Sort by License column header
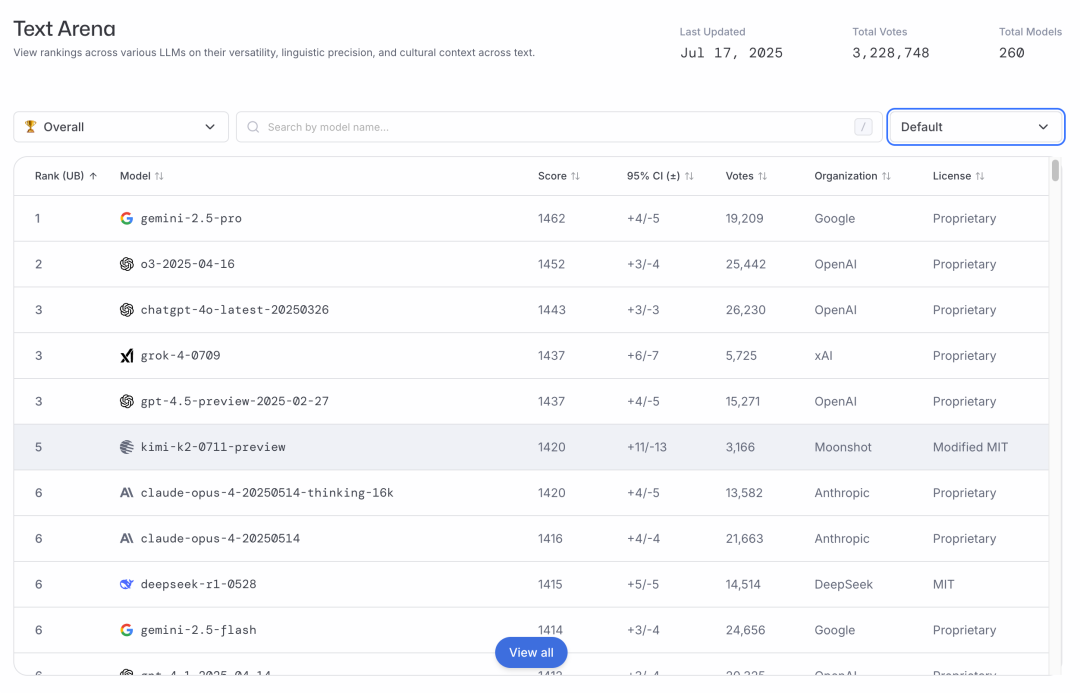Image resolution: width=1080 pixels, height=693 pixels. [x=958, y=176]
